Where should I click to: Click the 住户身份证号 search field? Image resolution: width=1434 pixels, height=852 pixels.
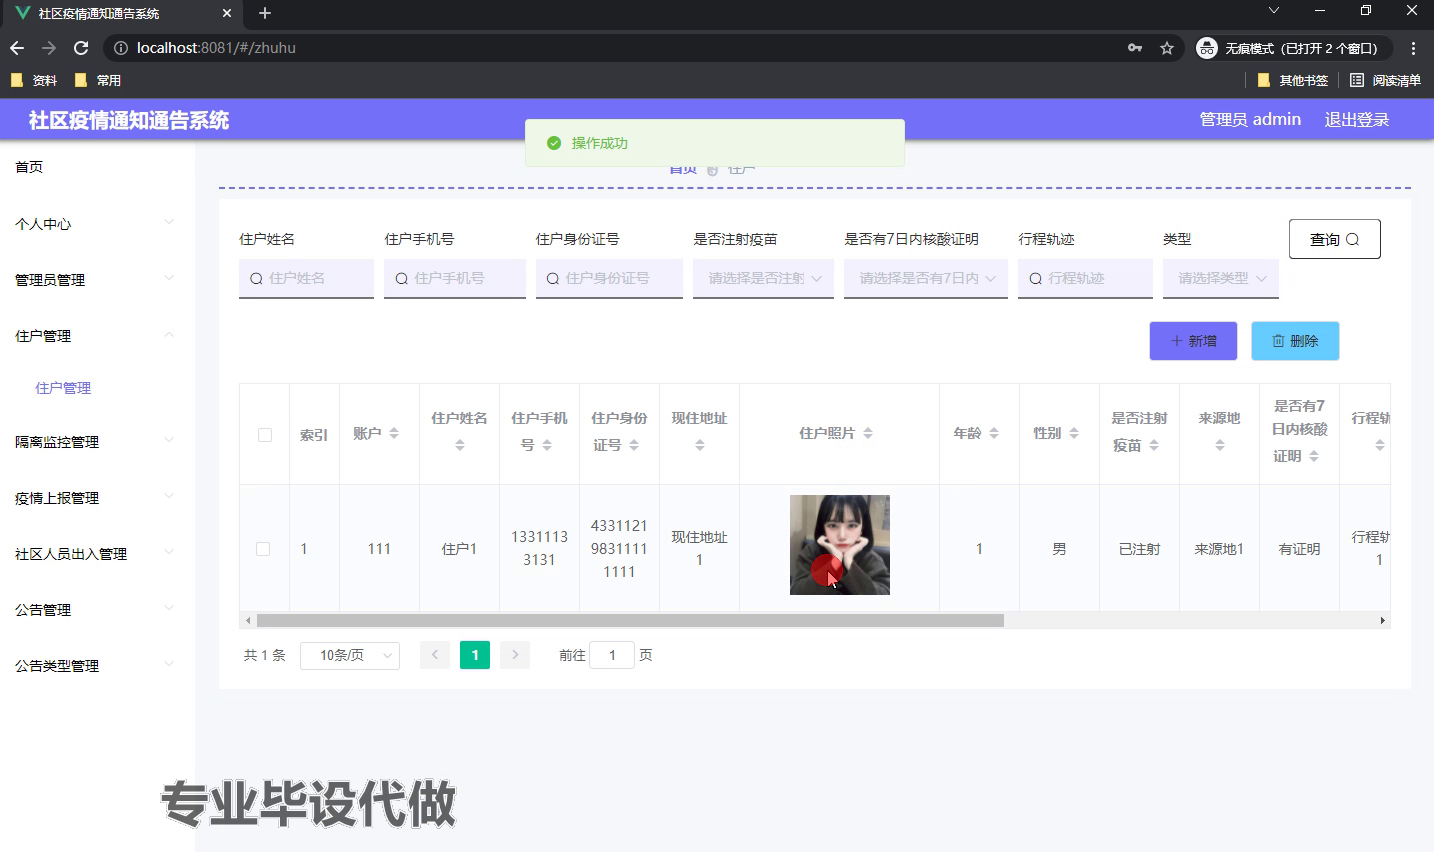[609, 278]
